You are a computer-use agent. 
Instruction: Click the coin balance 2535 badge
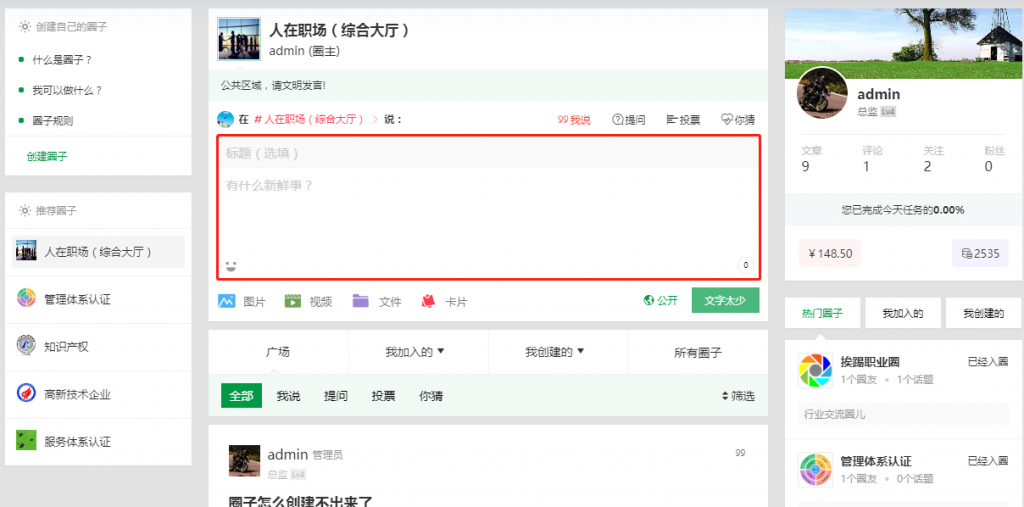(x=980, y=254)
